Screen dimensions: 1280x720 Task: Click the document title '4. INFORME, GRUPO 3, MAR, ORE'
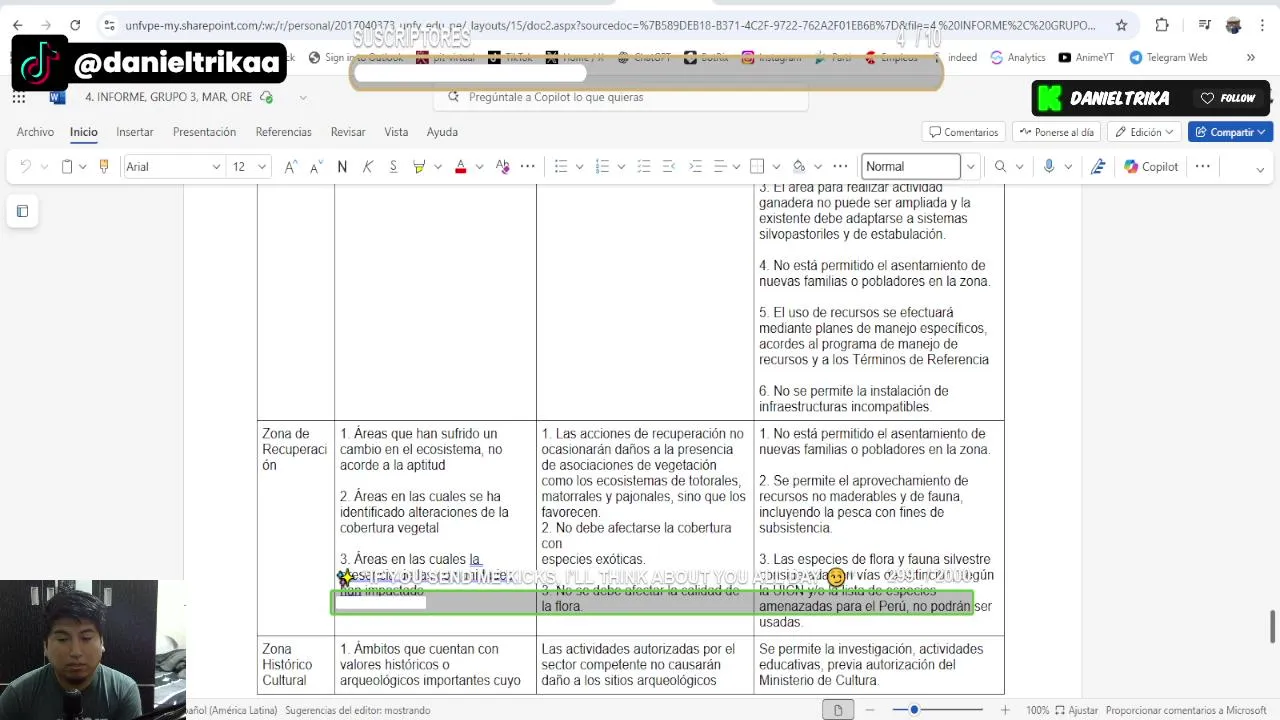click(x=168, y=97)
